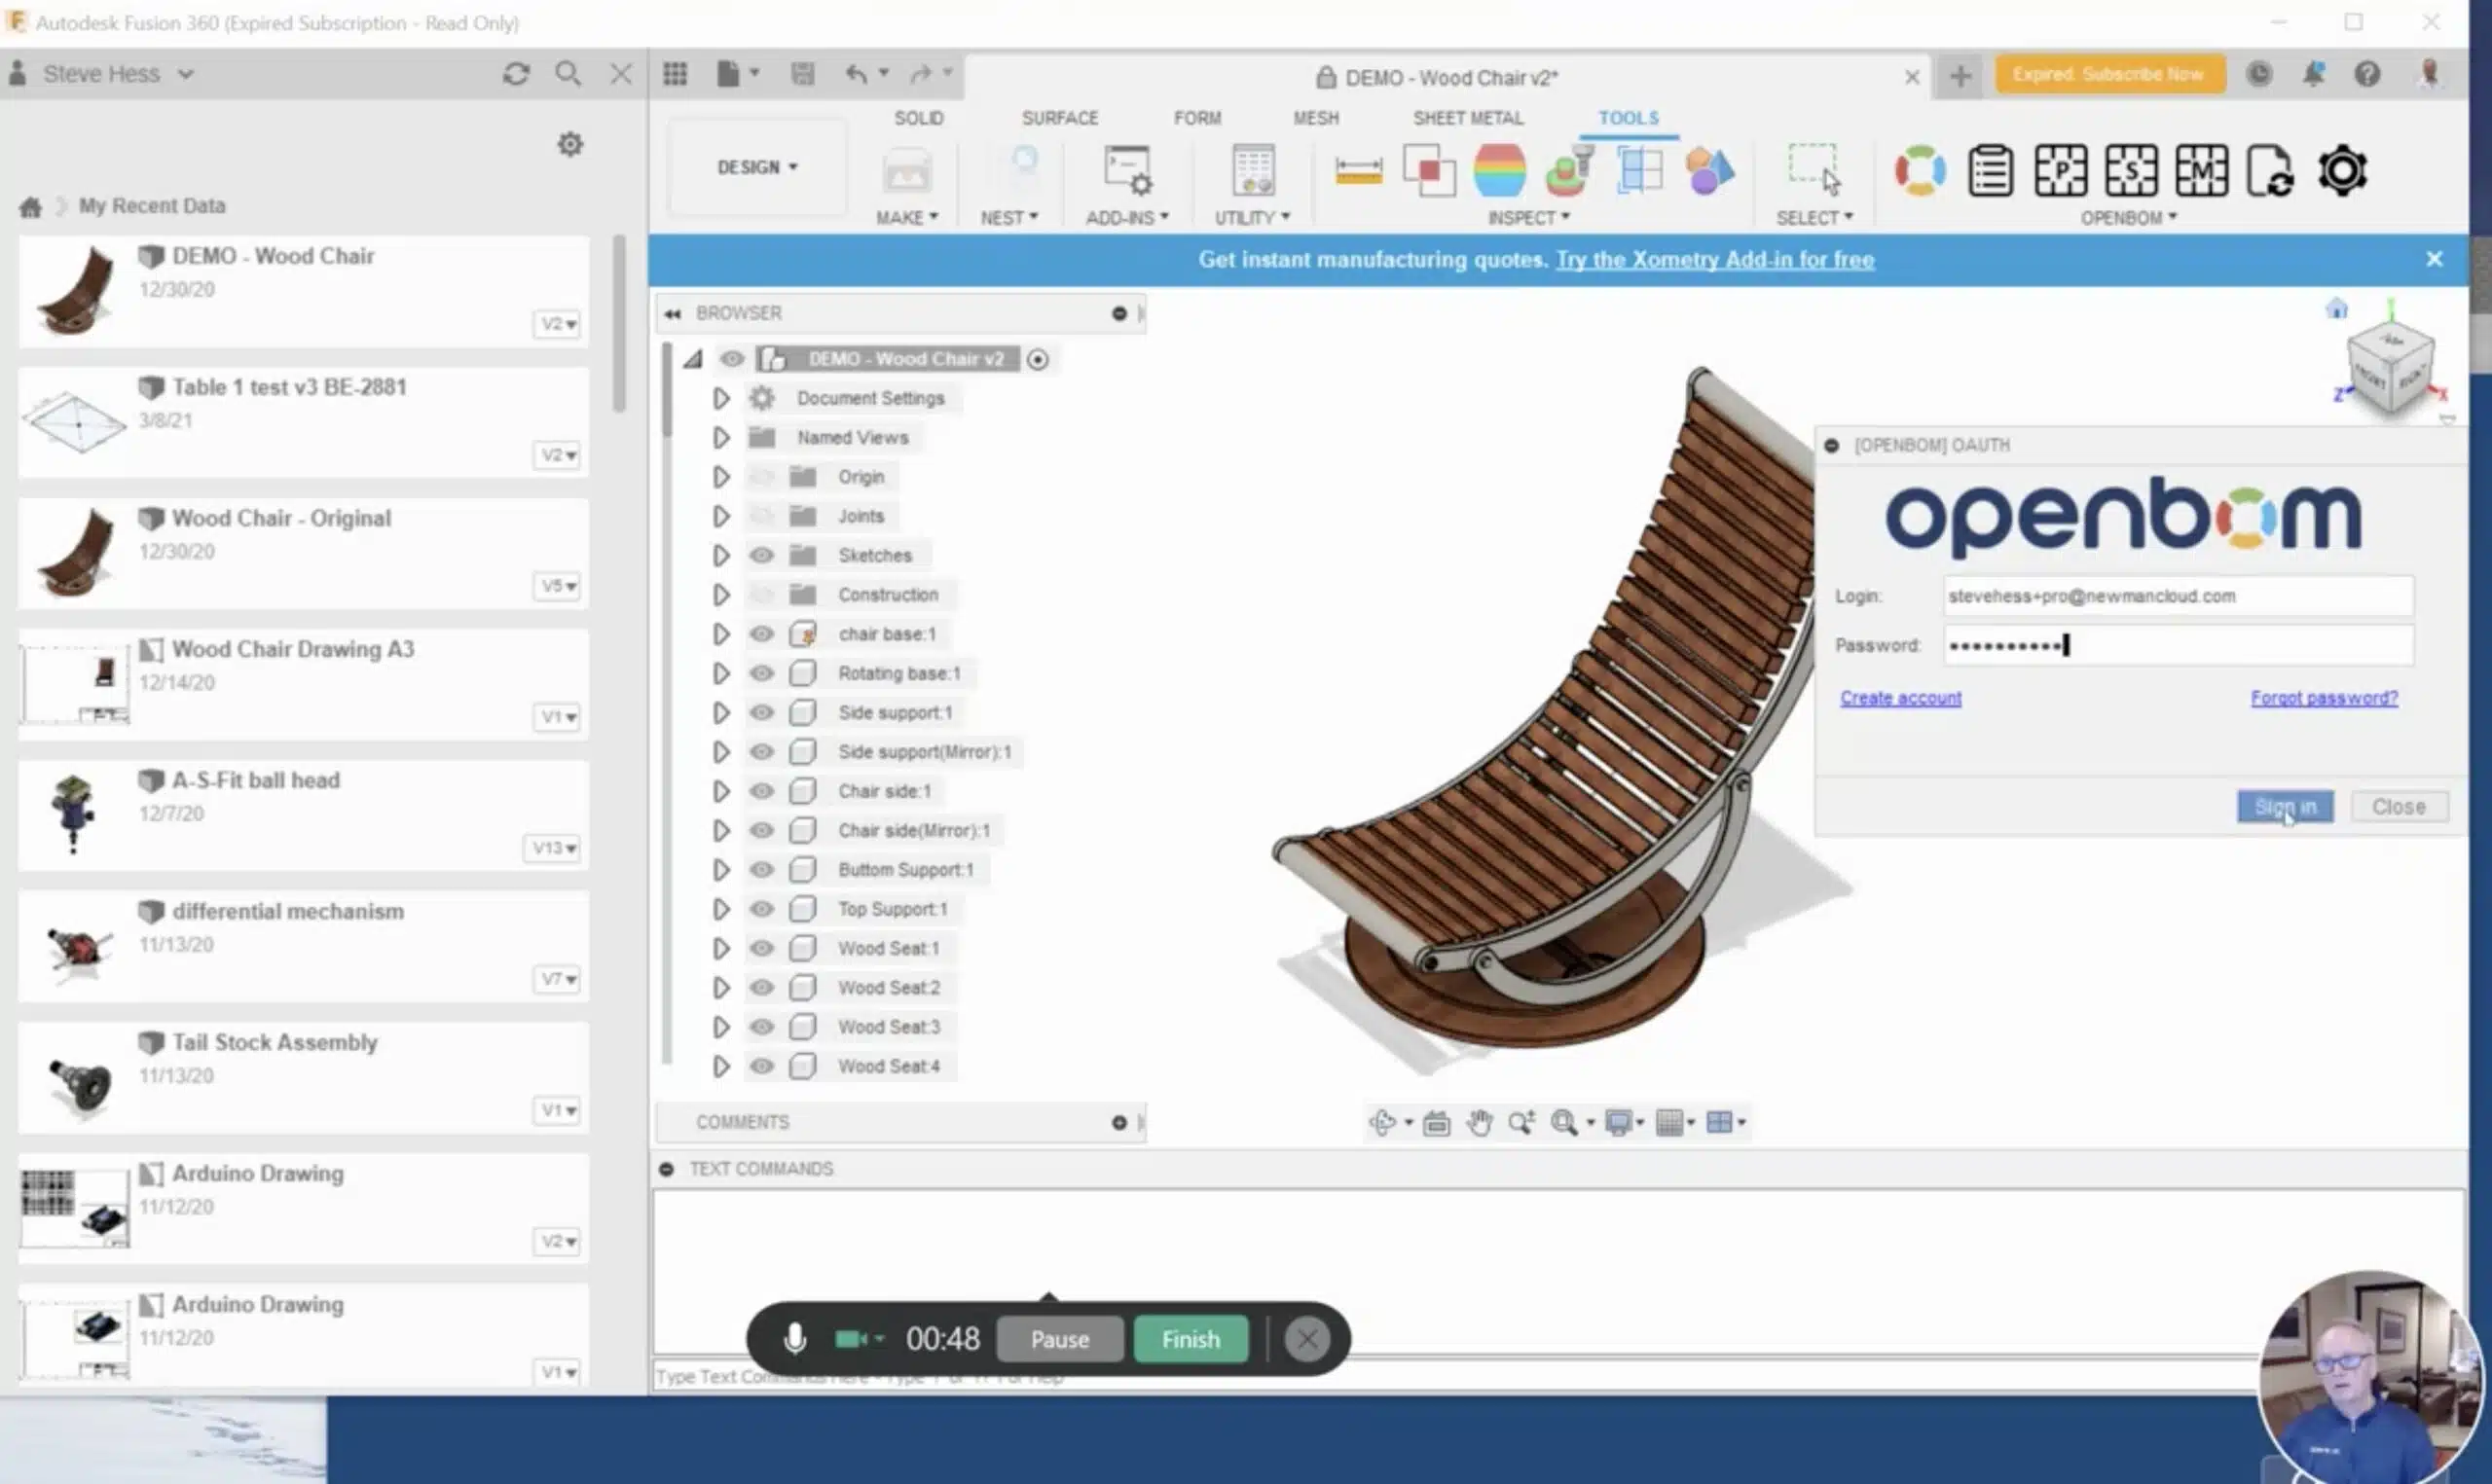Open the Design workspace dropdown
Screen dimensions: 2492x1484
pos(757,167)
